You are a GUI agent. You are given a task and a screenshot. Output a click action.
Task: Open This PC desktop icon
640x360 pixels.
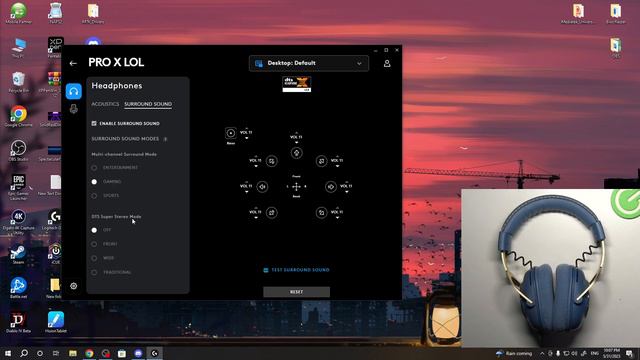[18, 48]
